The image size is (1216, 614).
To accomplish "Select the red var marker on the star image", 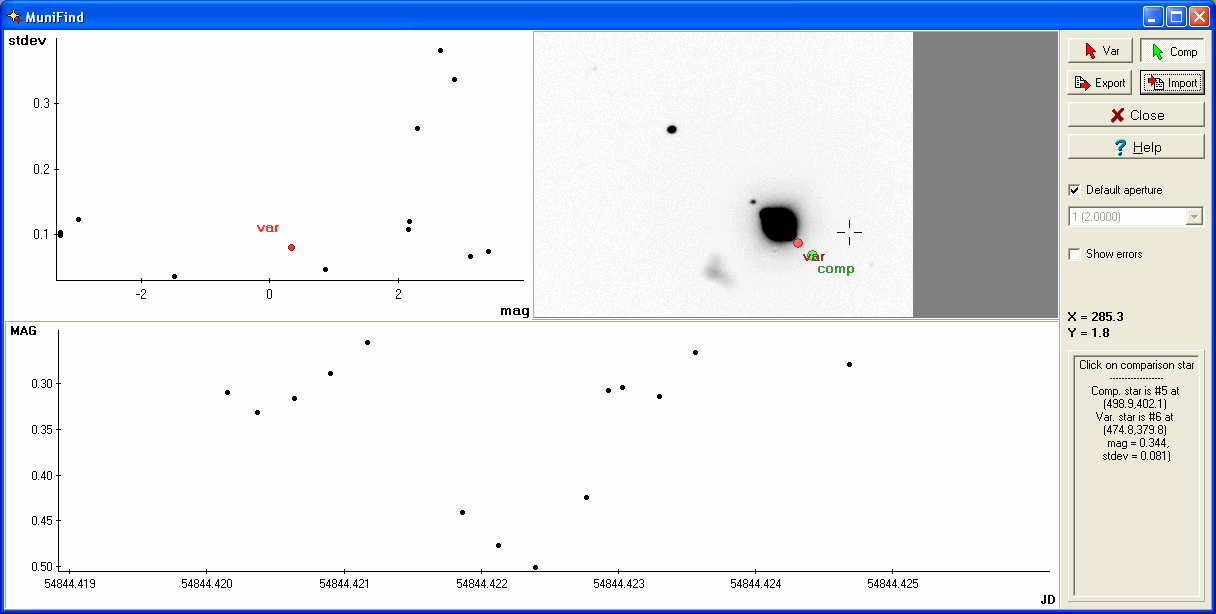I will (x=798, y=243).
